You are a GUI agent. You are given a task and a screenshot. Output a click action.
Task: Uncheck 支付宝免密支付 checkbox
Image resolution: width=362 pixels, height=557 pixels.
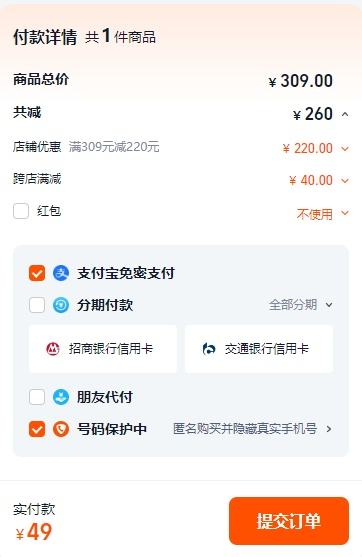pos(37,273)
